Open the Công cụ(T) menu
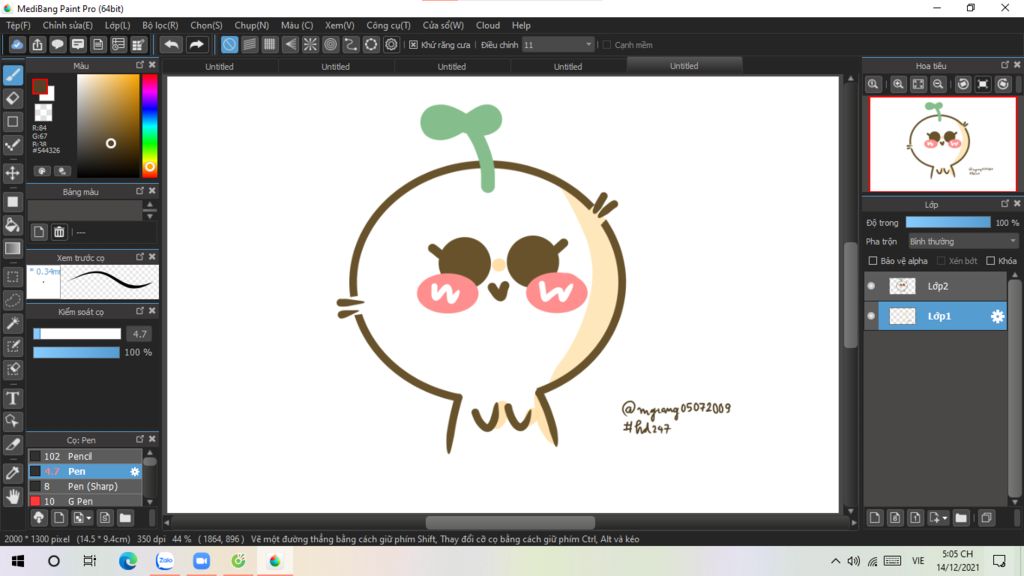The height and width of the screenshot is (576, 1024). [389, 25]
